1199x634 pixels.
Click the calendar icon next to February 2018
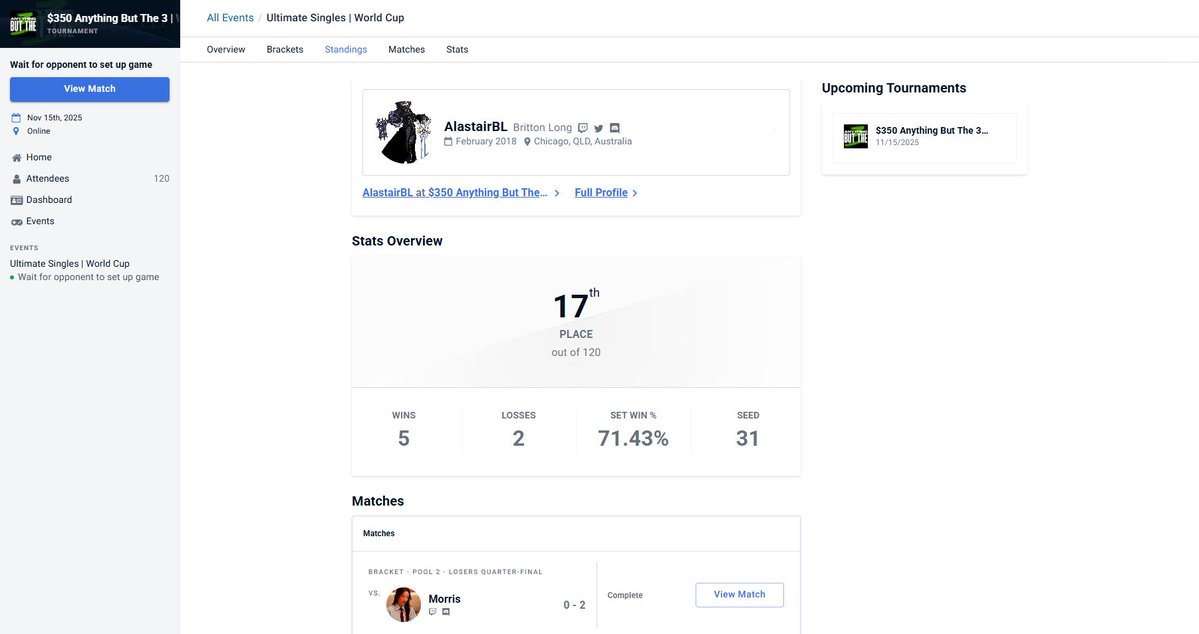448,141
